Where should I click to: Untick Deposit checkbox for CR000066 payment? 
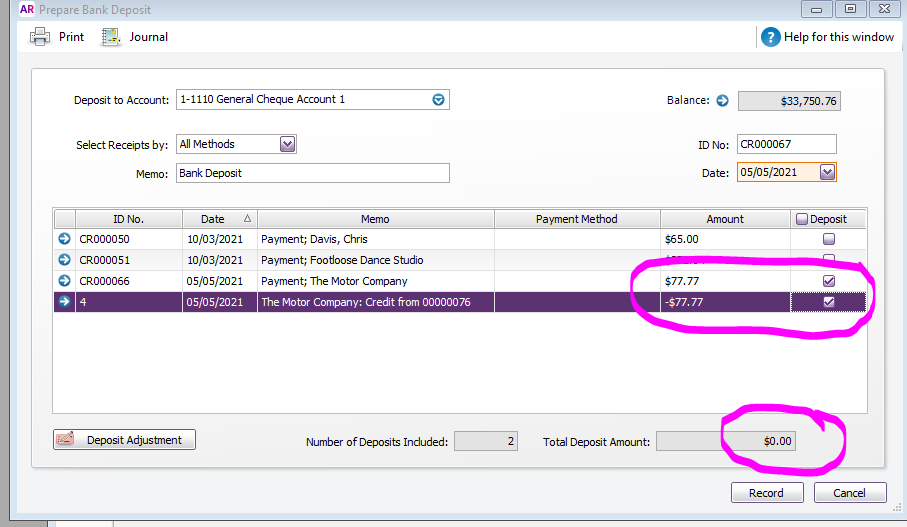[x=828, y=281]
